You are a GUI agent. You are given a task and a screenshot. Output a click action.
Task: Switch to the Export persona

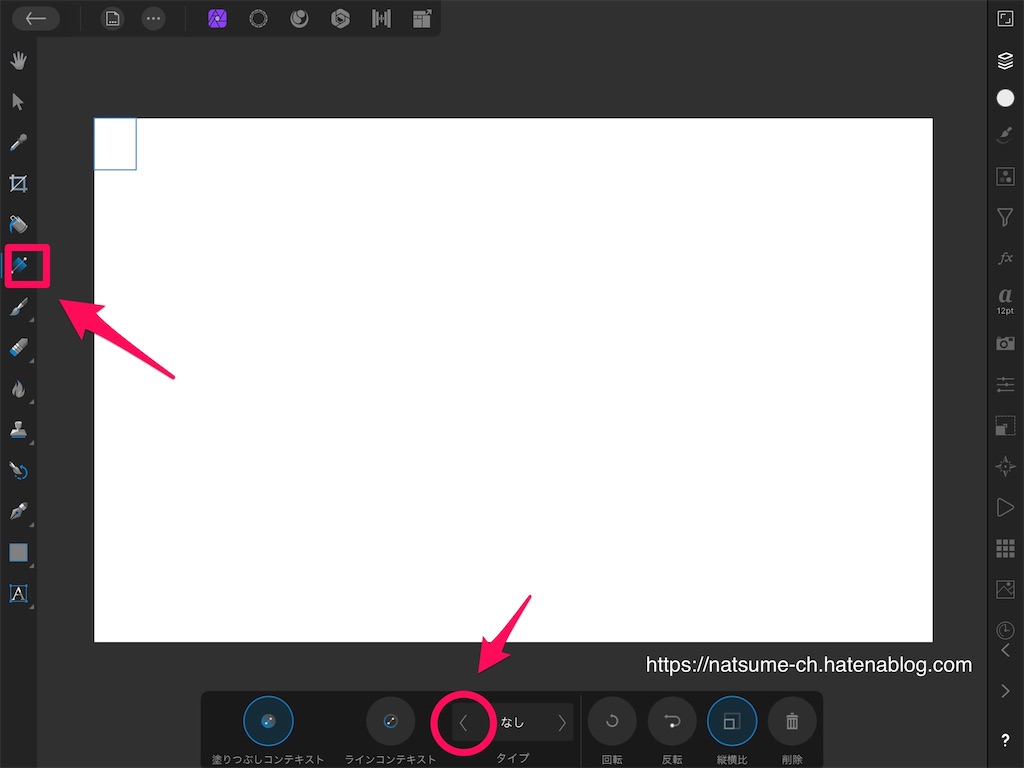pos(422,19)
